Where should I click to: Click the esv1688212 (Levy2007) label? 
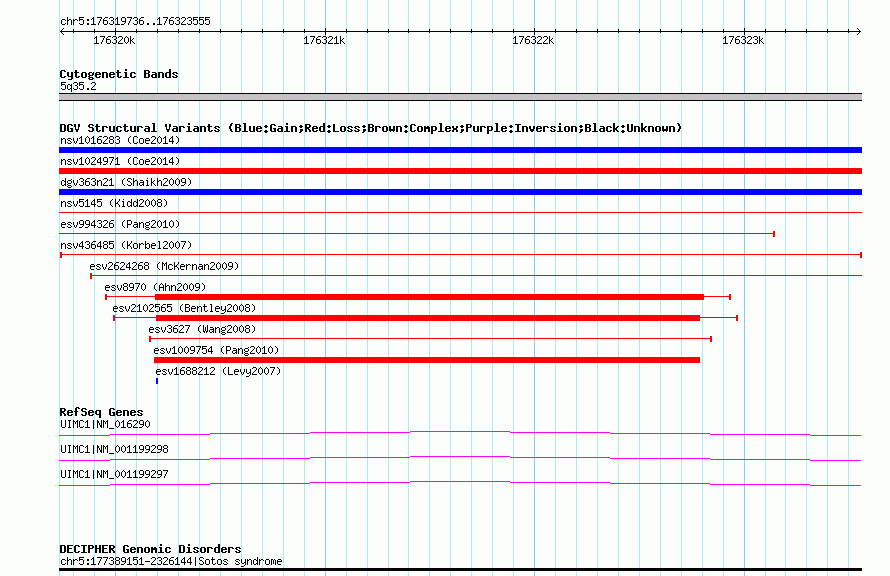(x=218, y=371)
